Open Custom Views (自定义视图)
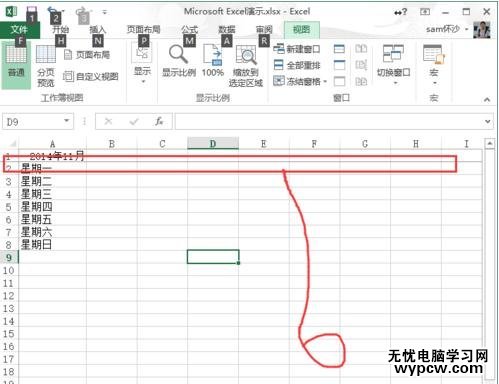Image resolution: width=499 pixels, height=384 pixels. click(91, 77)
